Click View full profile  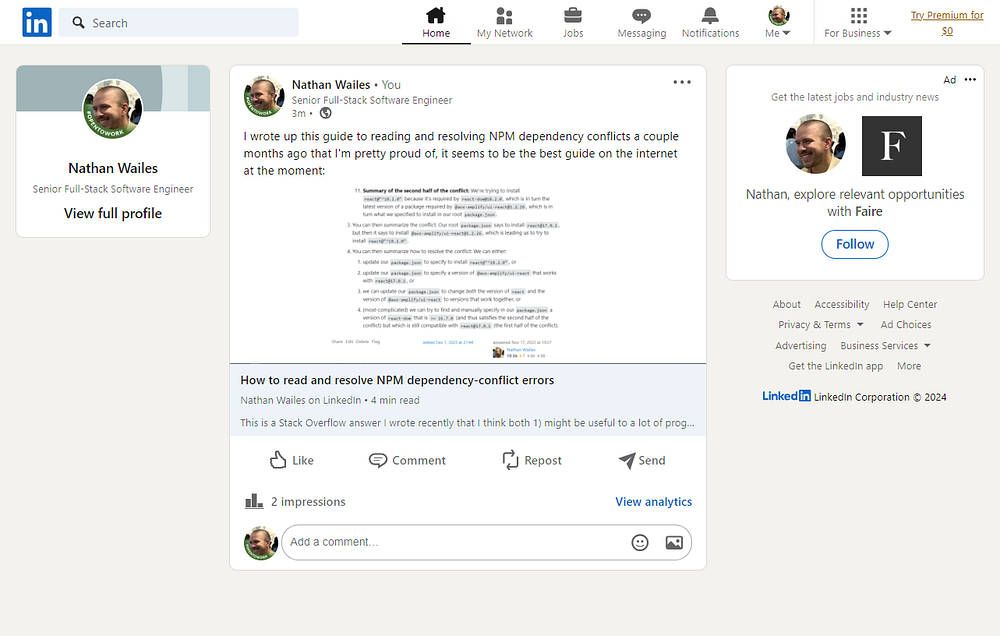(x=113, y=213)
